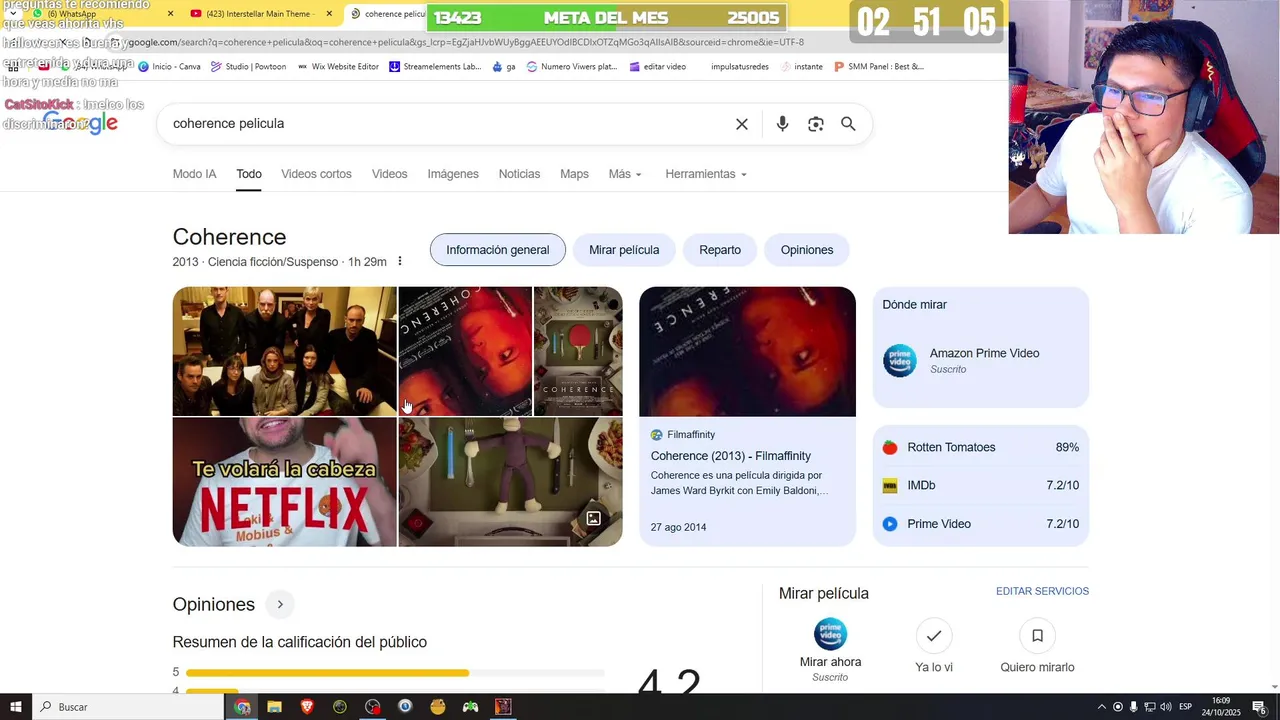Click the Amazon Prime Video logo under Dónde mirar
Viewport: 1280px width, 720px height.
tap(900, 361)
